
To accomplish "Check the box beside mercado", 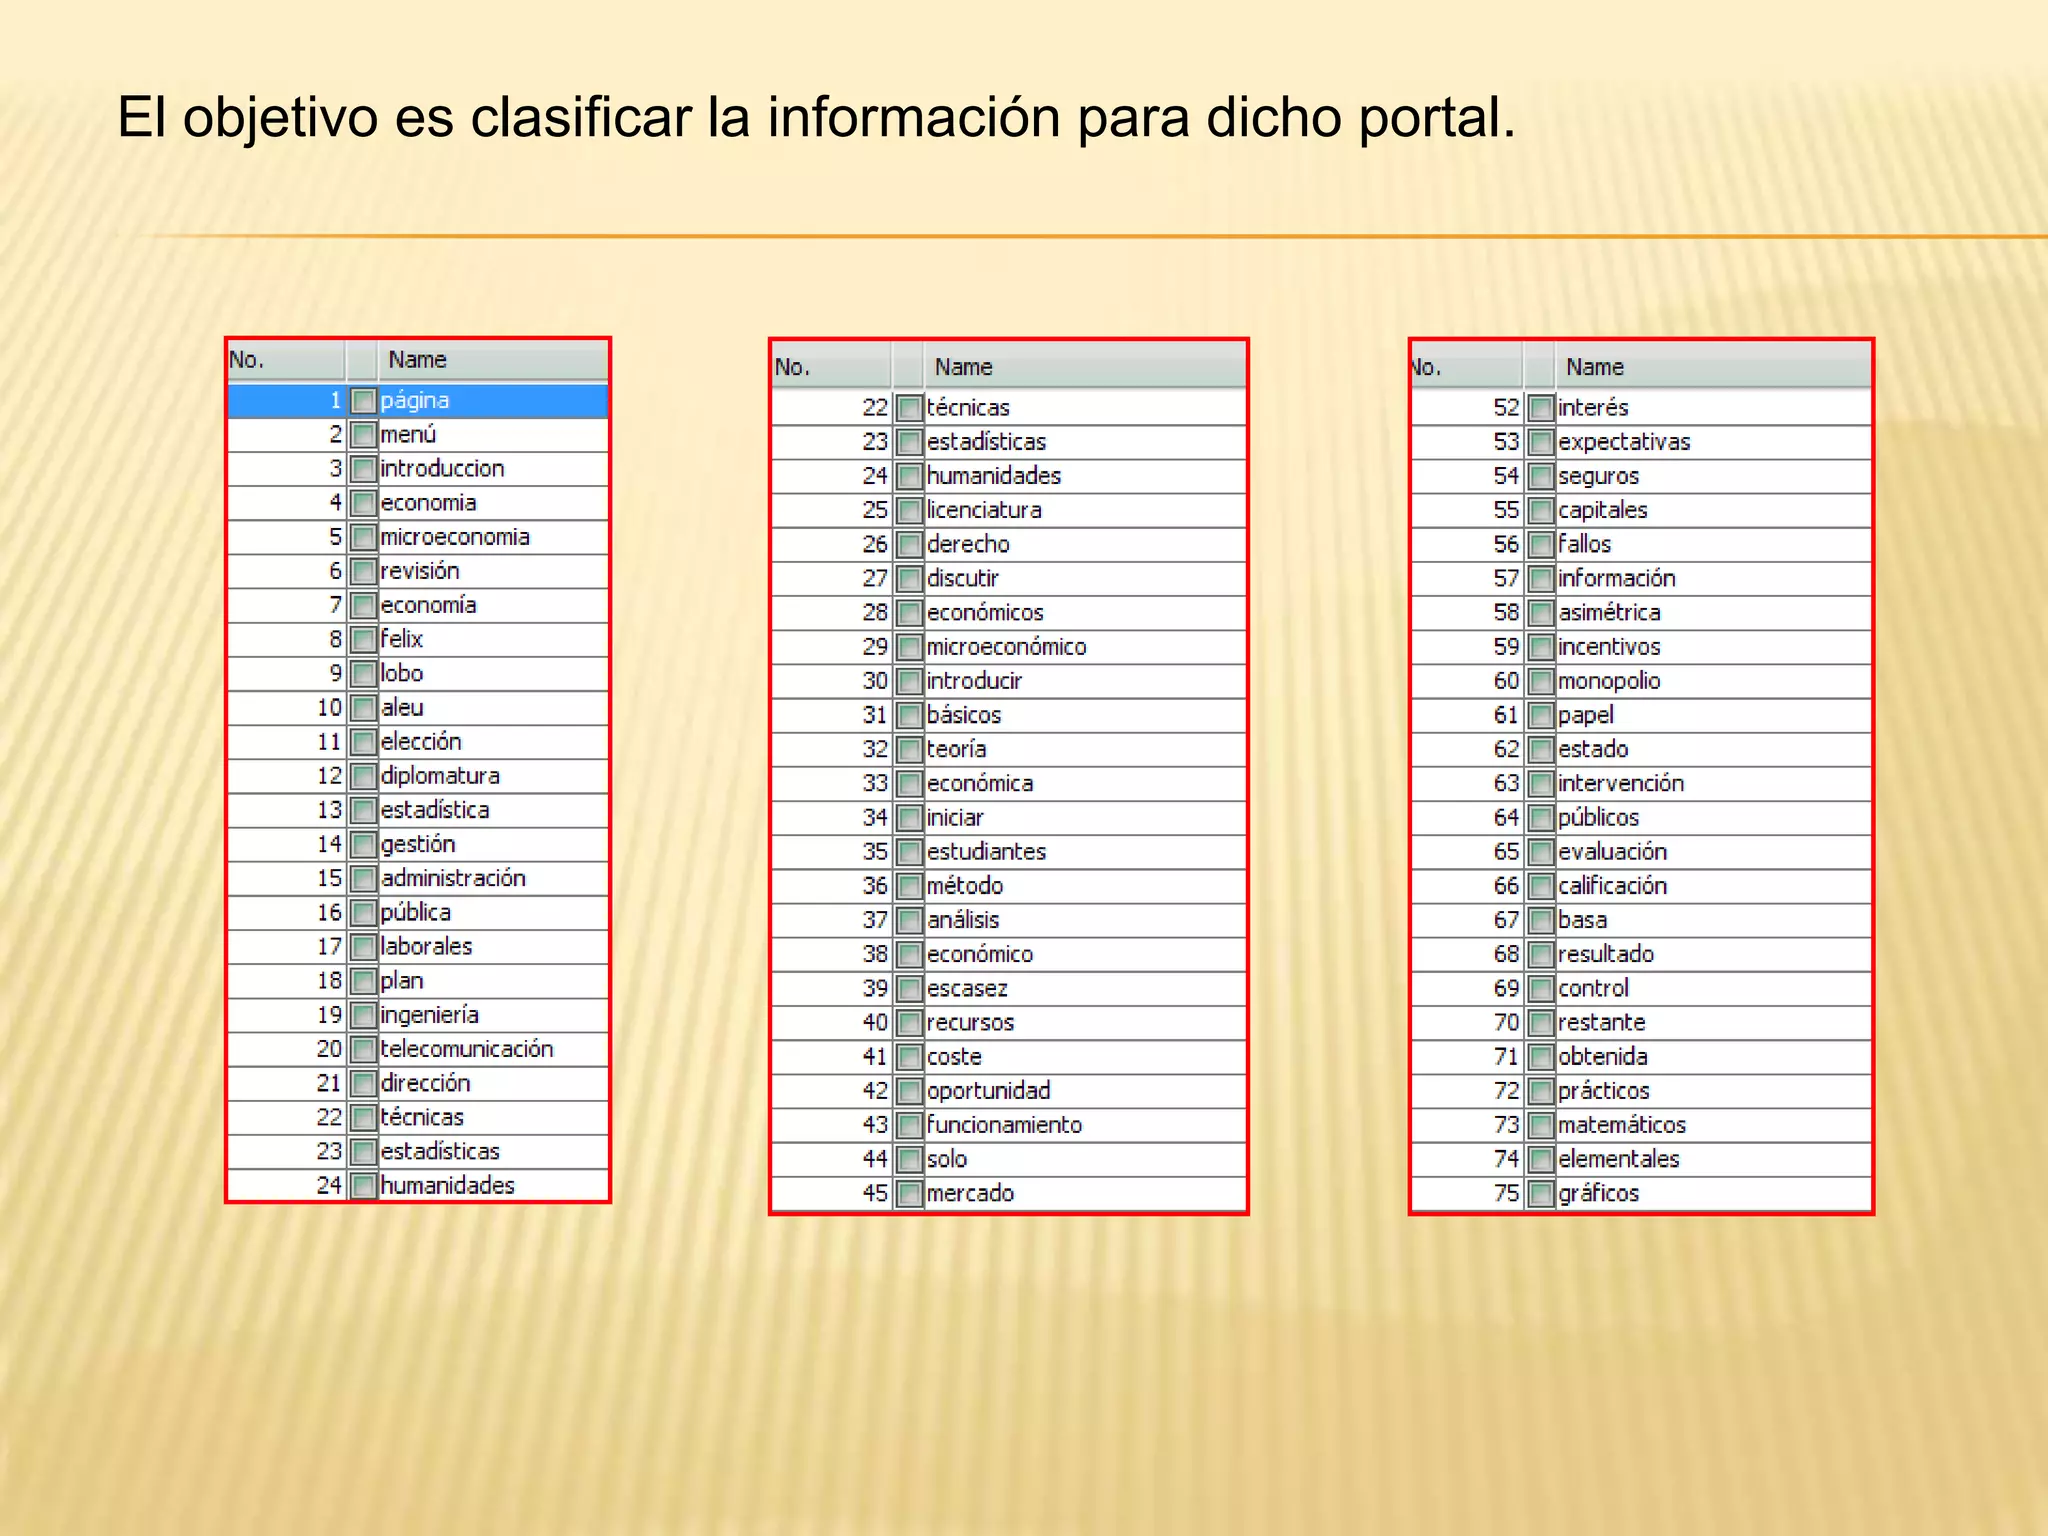I will [x=909, y=1194].
